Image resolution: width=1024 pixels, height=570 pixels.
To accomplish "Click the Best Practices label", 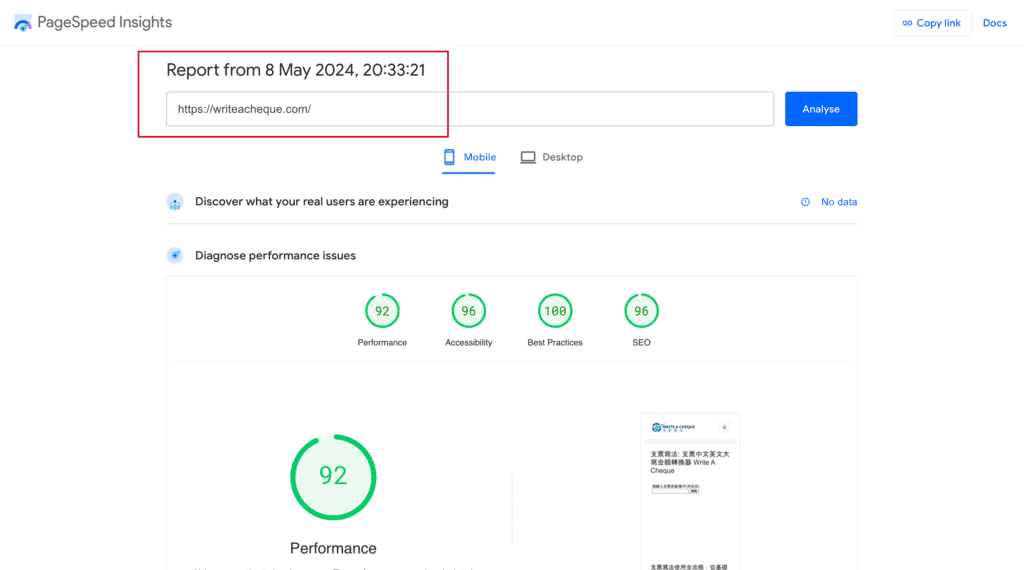I will point(555,342).
